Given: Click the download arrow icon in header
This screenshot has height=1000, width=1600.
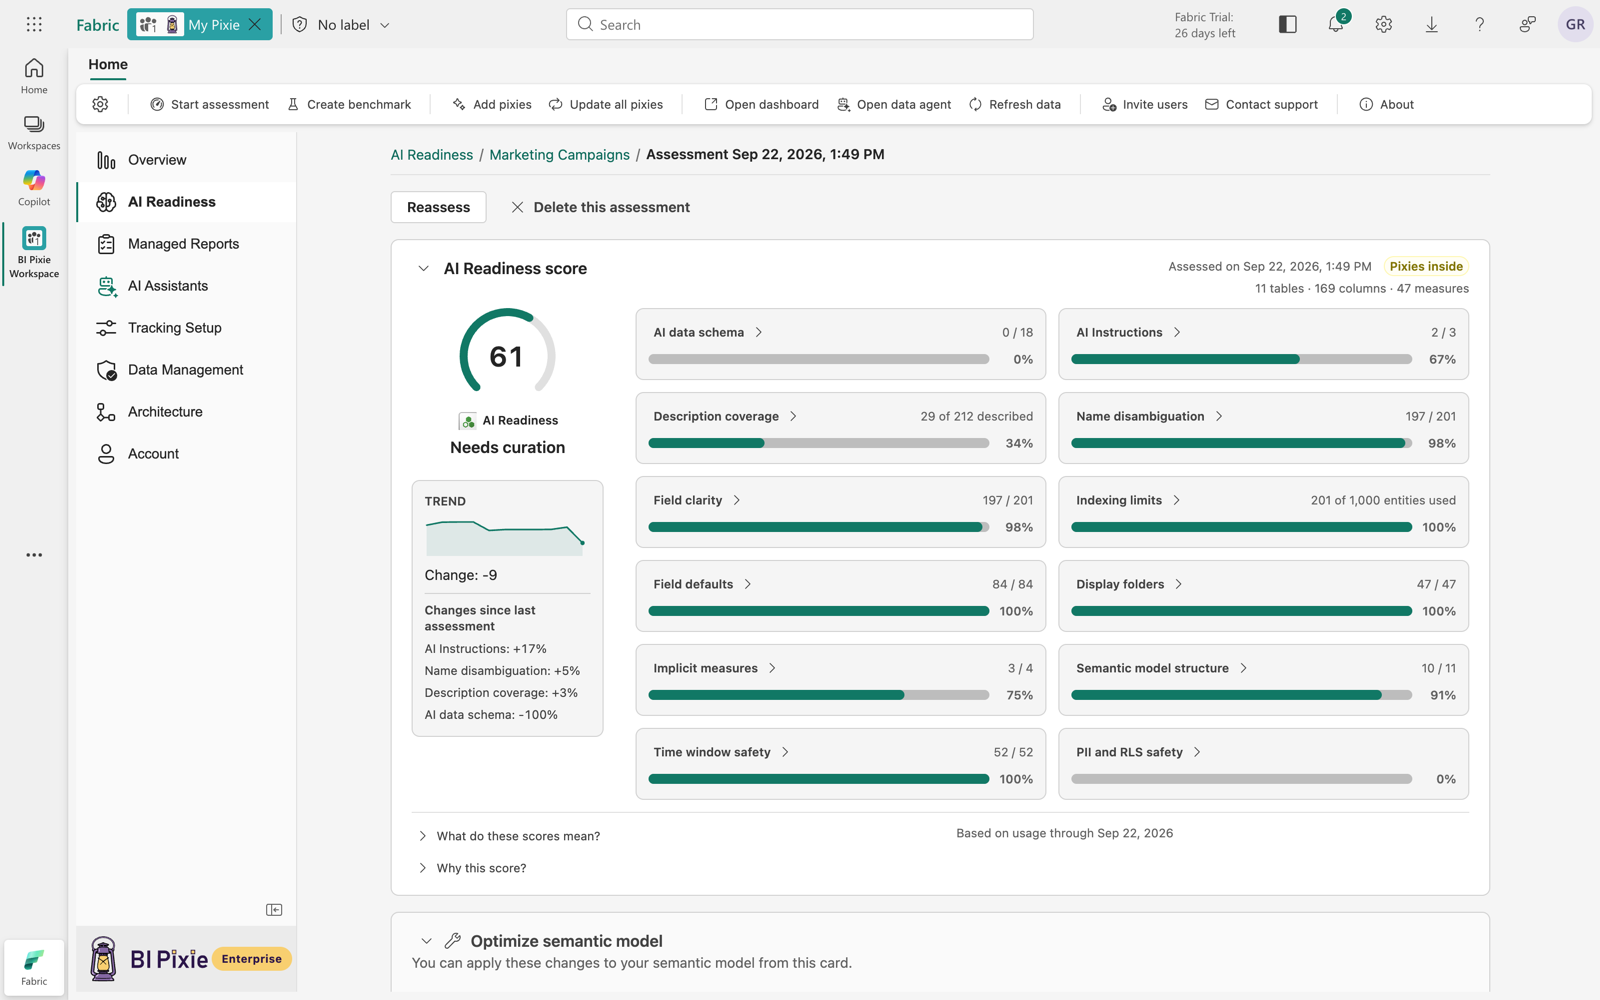Looking at the screenshot, I should [x=1432, y=24].
